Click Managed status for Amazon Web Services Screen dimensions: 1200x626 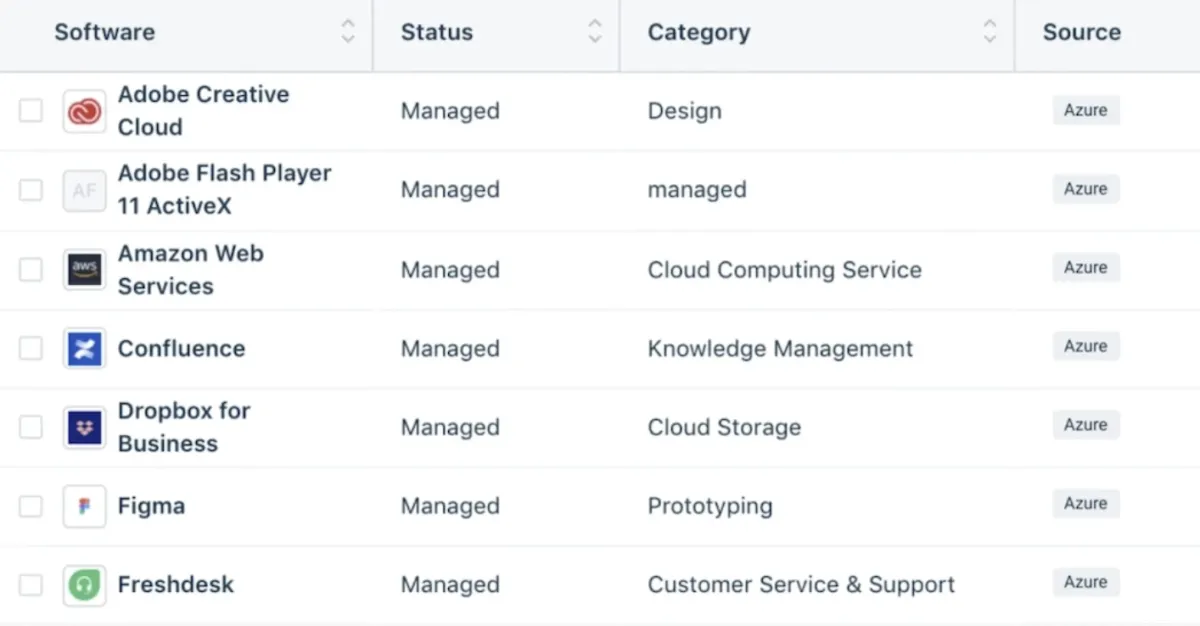click(450, 270)
